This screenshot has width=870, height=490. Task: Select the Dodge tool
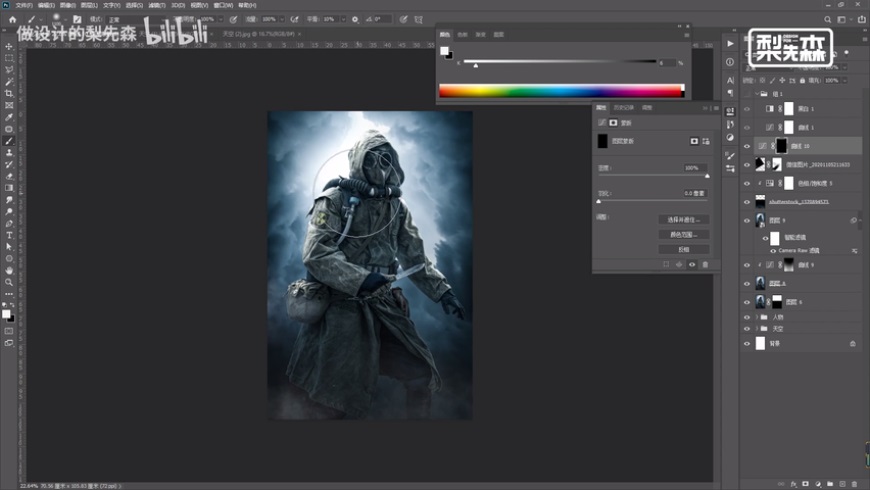(x=9, y=211)
